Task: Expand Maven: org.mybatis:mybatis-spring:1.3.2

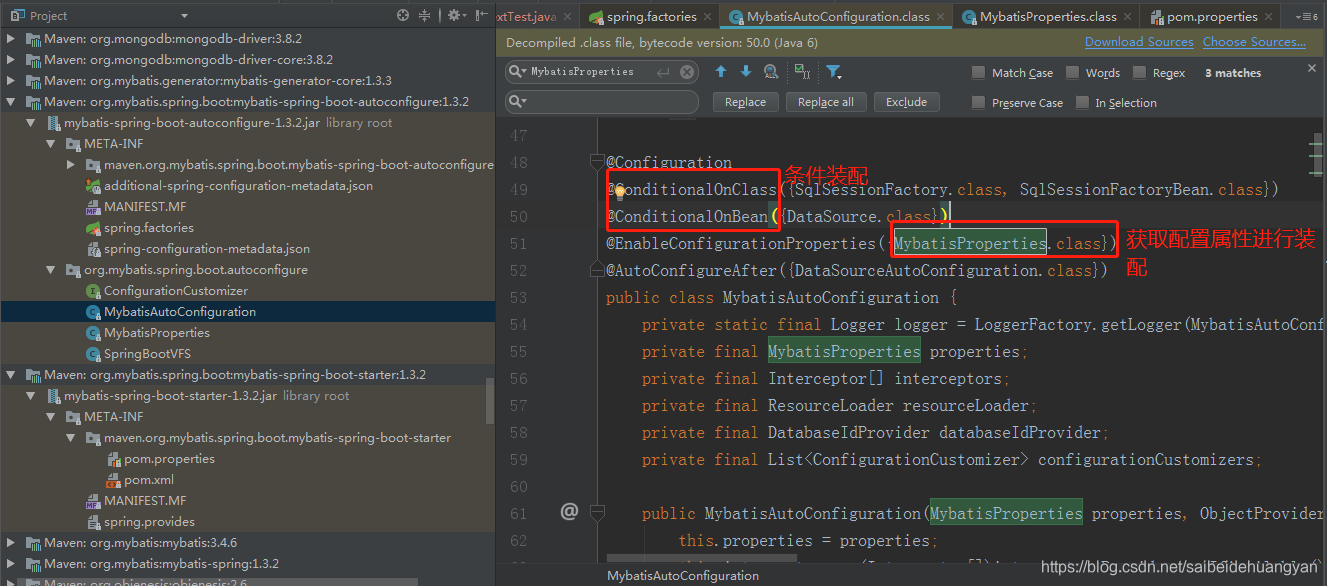Action: 11,563
